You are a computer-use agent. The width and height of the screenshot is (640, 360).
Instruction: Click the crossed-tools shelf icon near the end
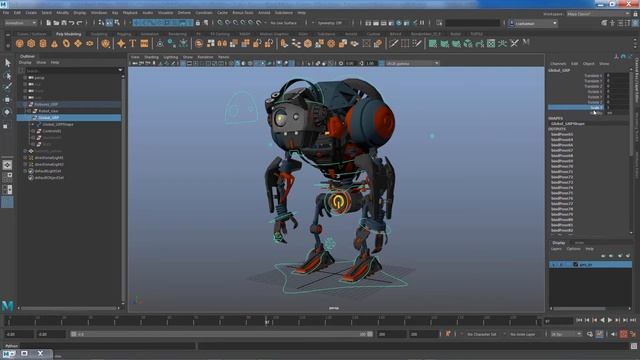514,43
